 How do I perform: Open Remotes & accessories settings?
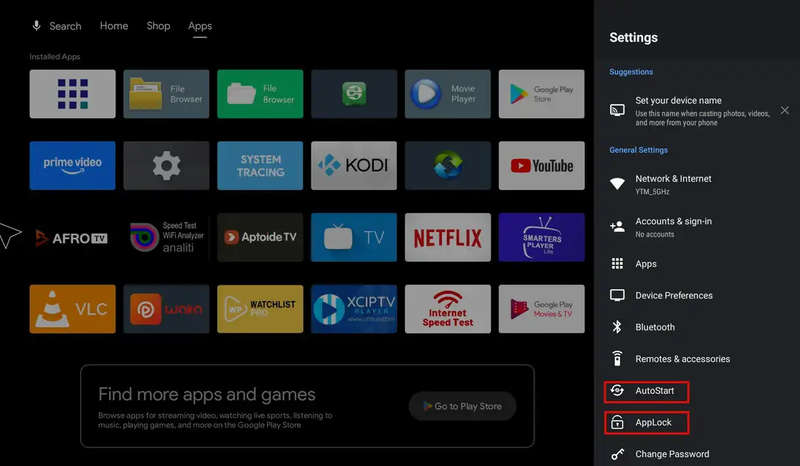697,359
